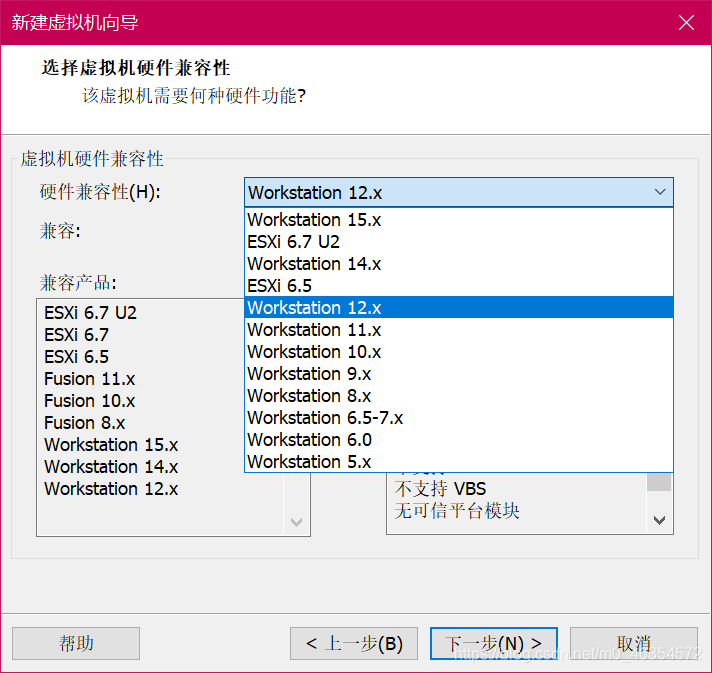
Task: Pick Workstation 10.x from dropdown
Action: click(459, 351)
